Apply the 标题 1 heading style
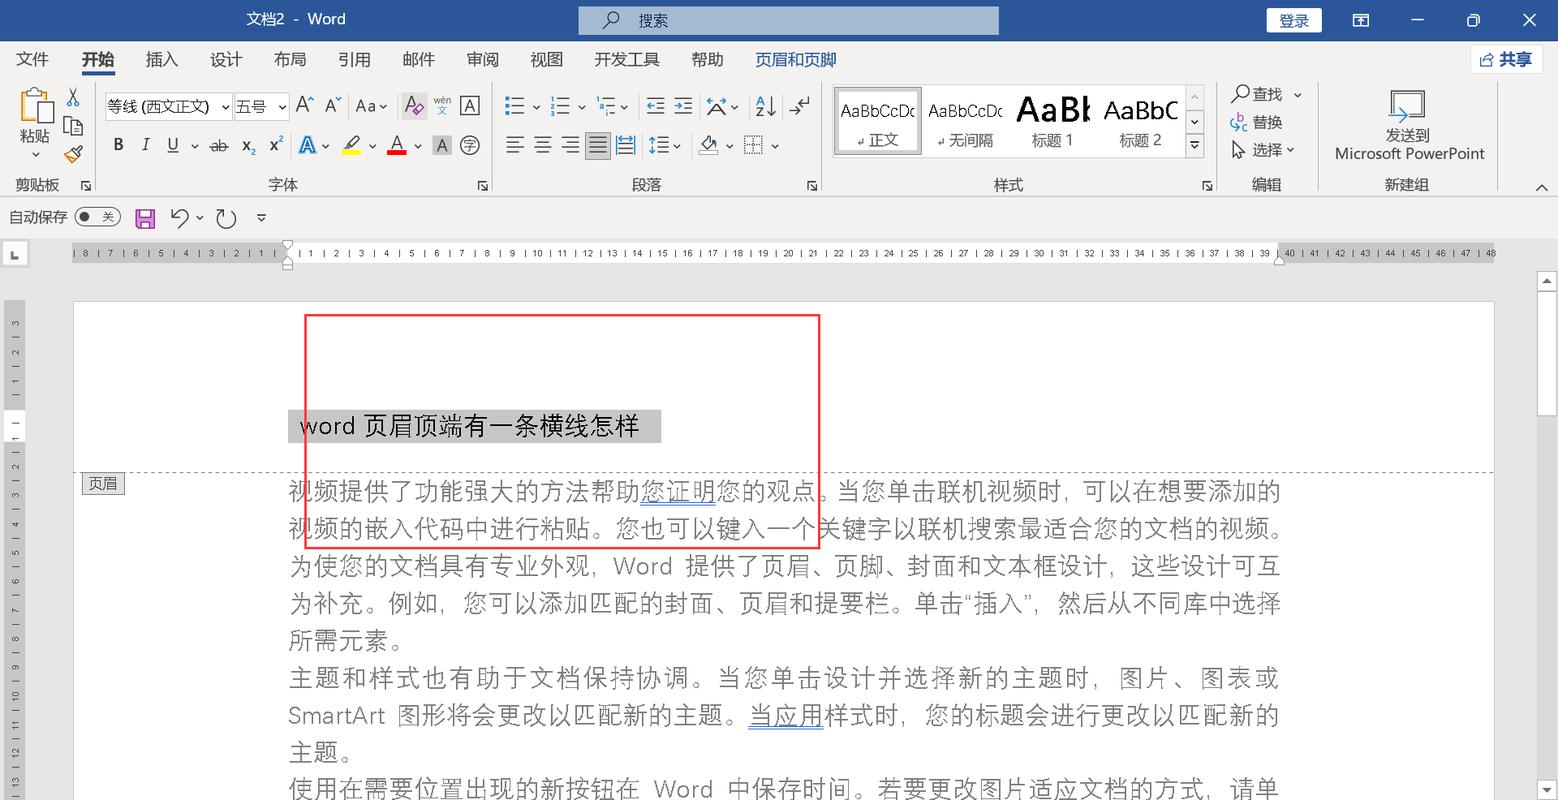Screen dimensions: 1558x800 tap(1052, 120)
